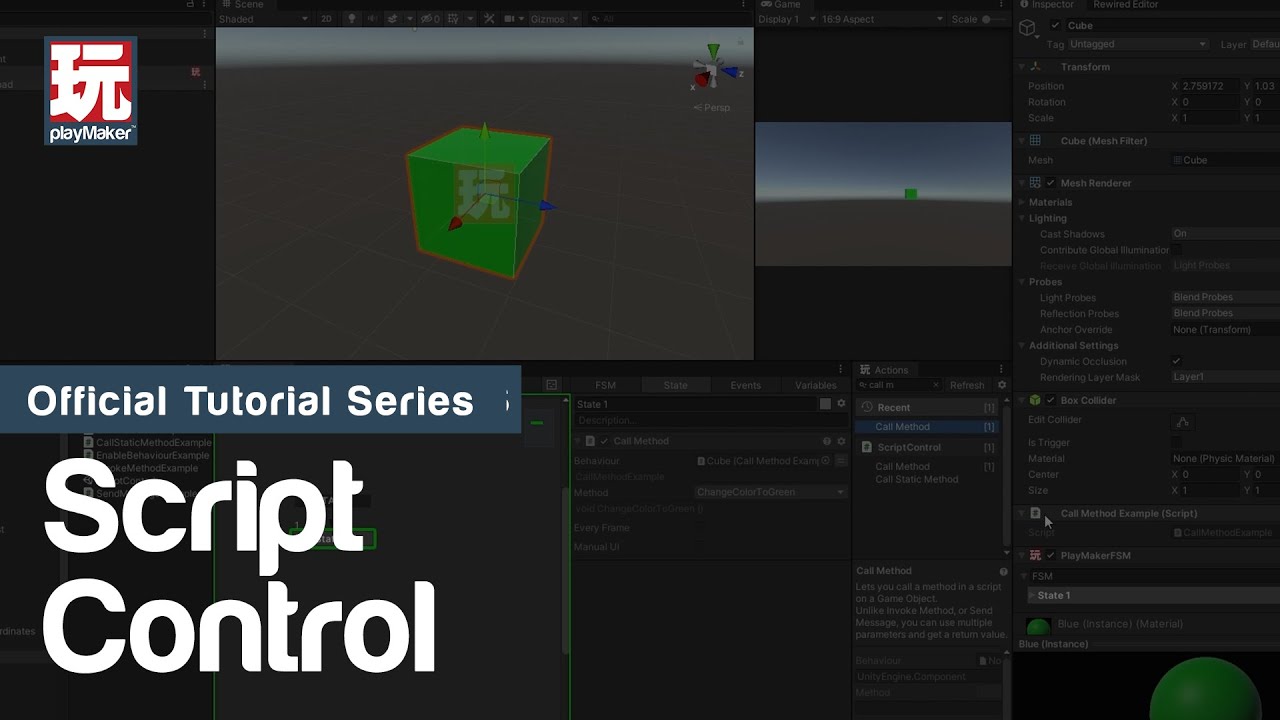This screenshot has width=1280, height=720.
Task: Toggle 2D view in Scene toolbar
Action: 326,19
